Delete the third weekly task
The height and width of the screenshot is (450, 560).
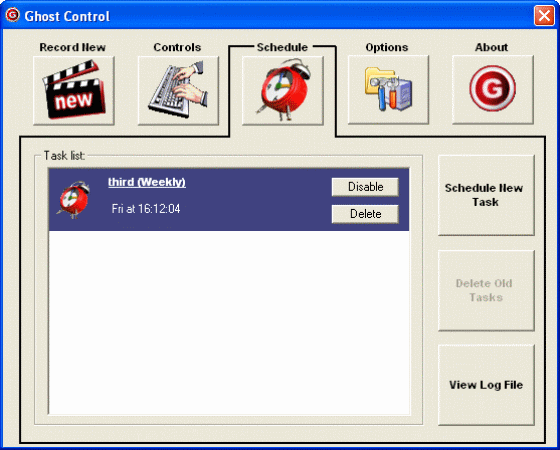365,214
